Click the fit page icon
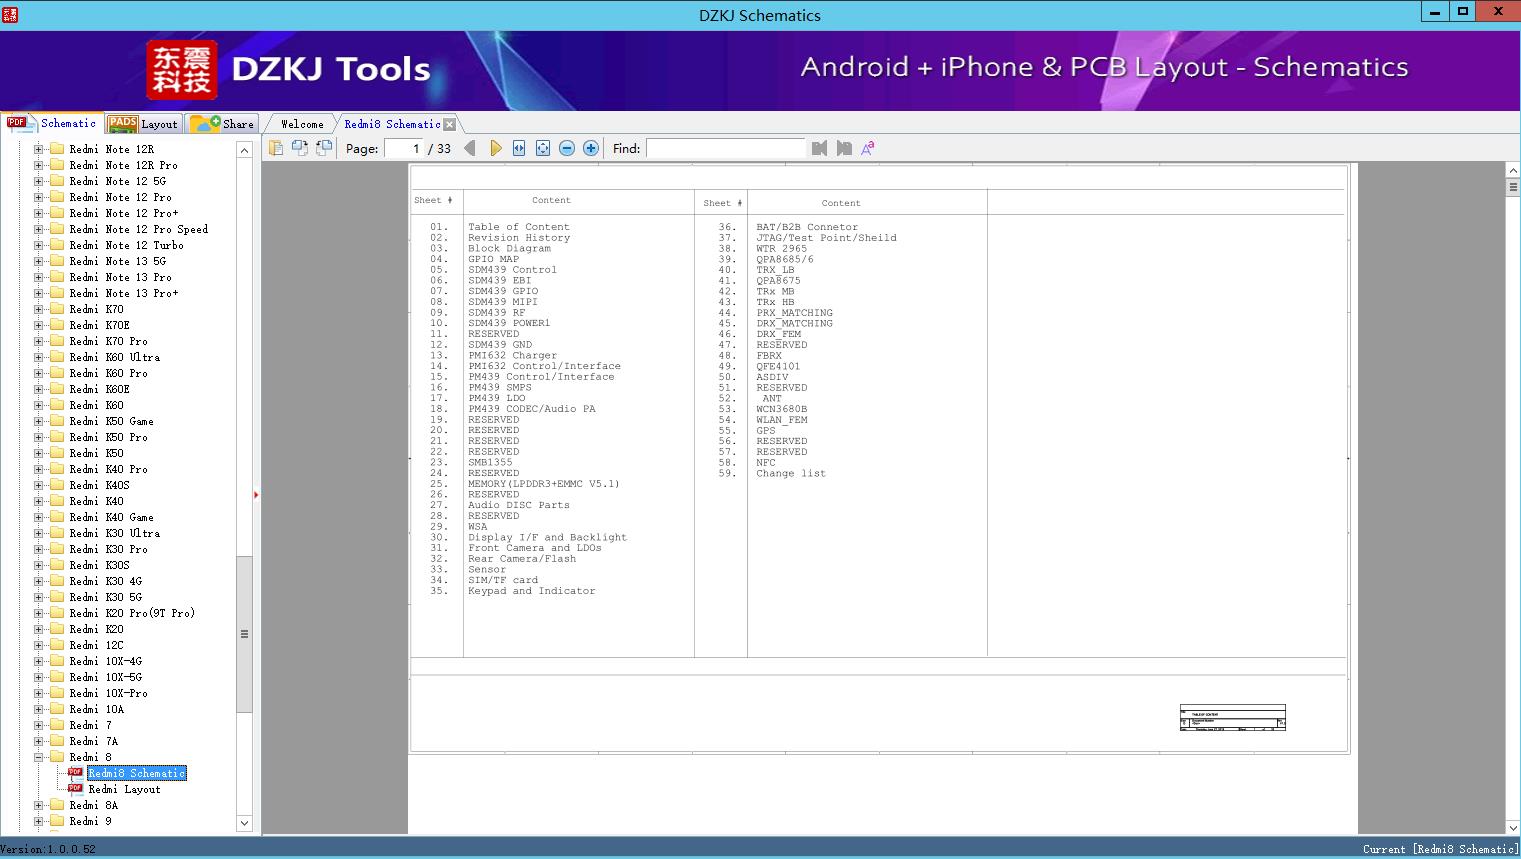This screenshot has height=859, width=1521. coord(543,148)
